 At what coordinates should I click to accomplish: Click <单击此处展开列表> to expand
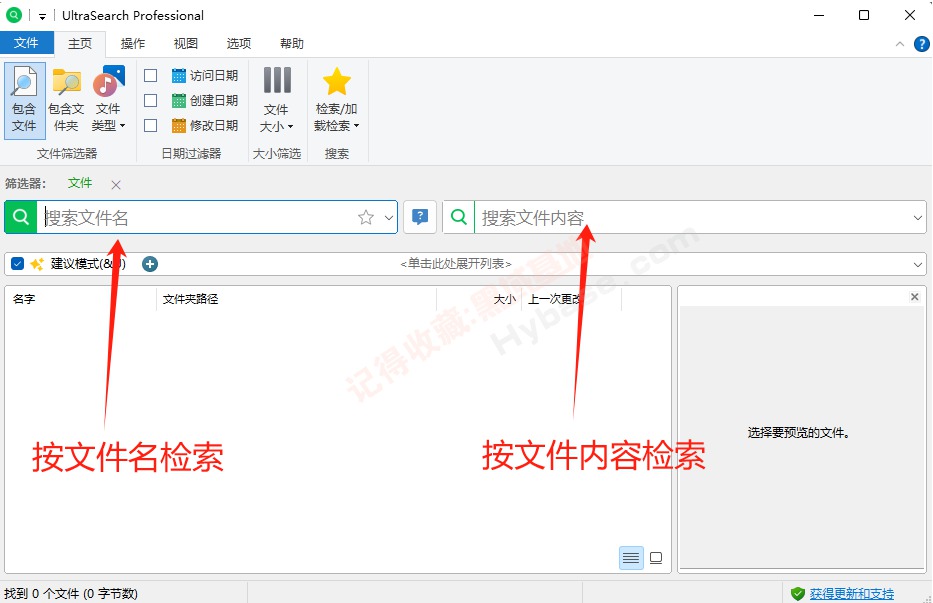[456, 264]
